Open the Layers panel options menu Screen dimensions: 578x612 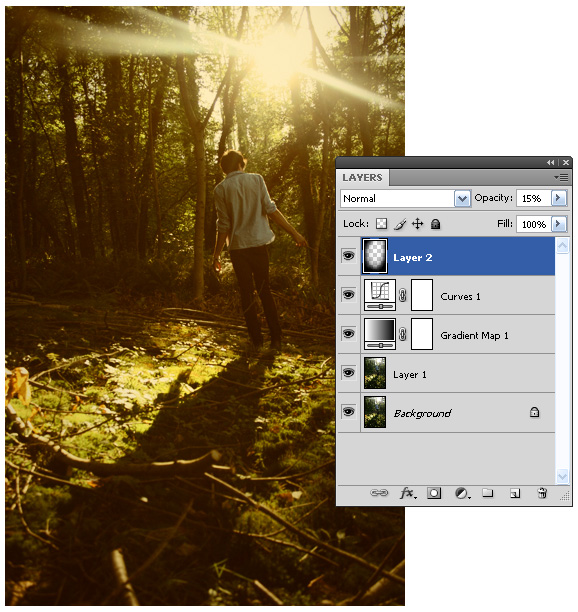(x=561, y=178)
